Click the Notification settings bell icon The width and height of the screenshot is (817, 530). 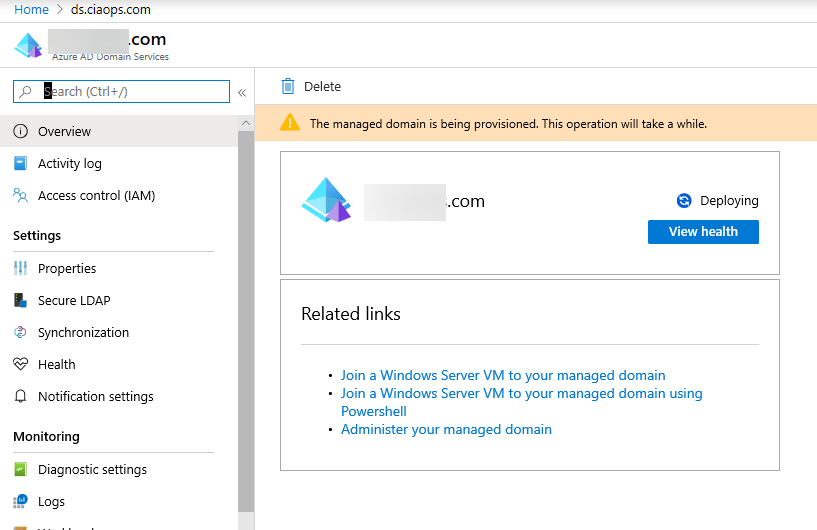point(21,397)
